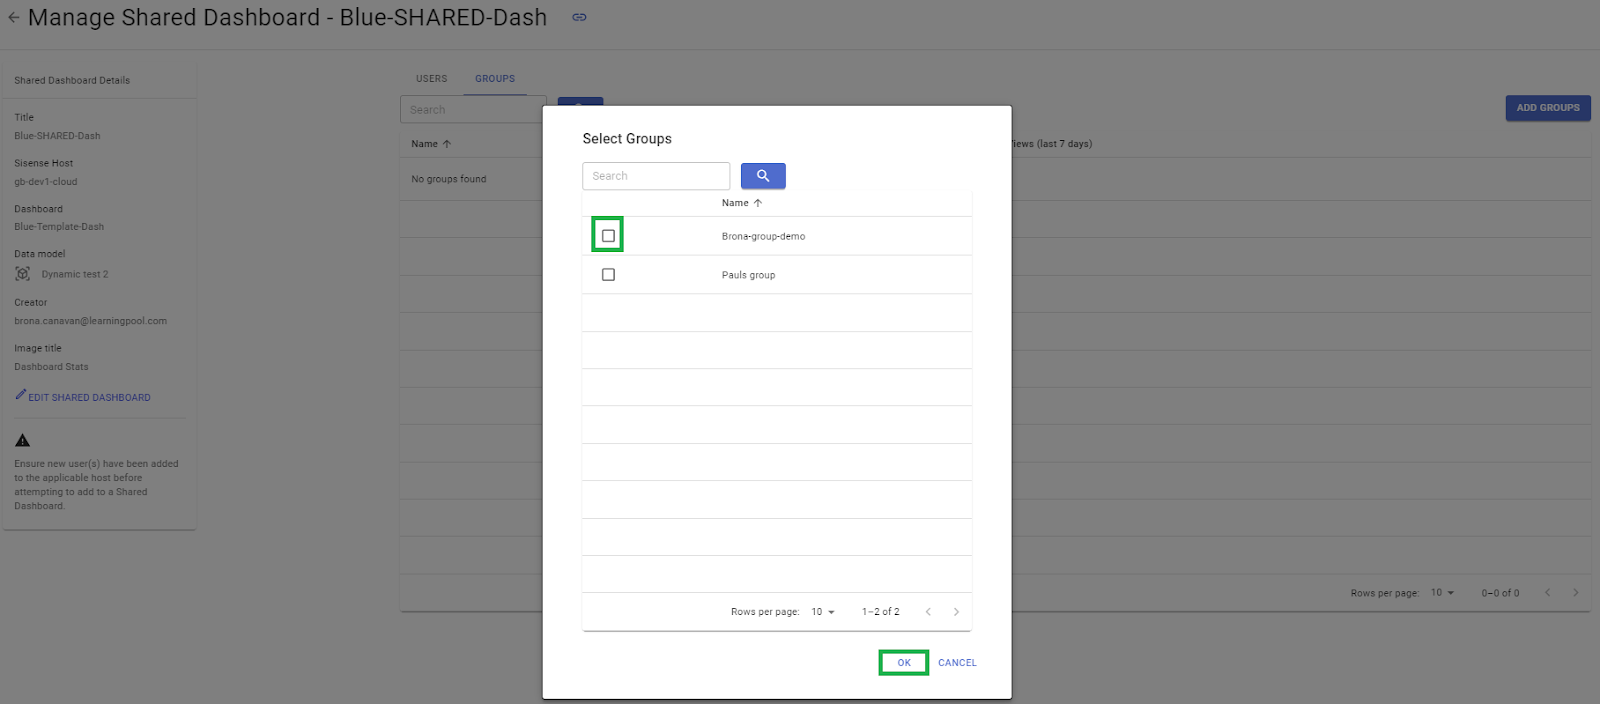Click Shared Dashboard Details heading
Viewport: 1600px width, 704px height.
tap(72, 80)
